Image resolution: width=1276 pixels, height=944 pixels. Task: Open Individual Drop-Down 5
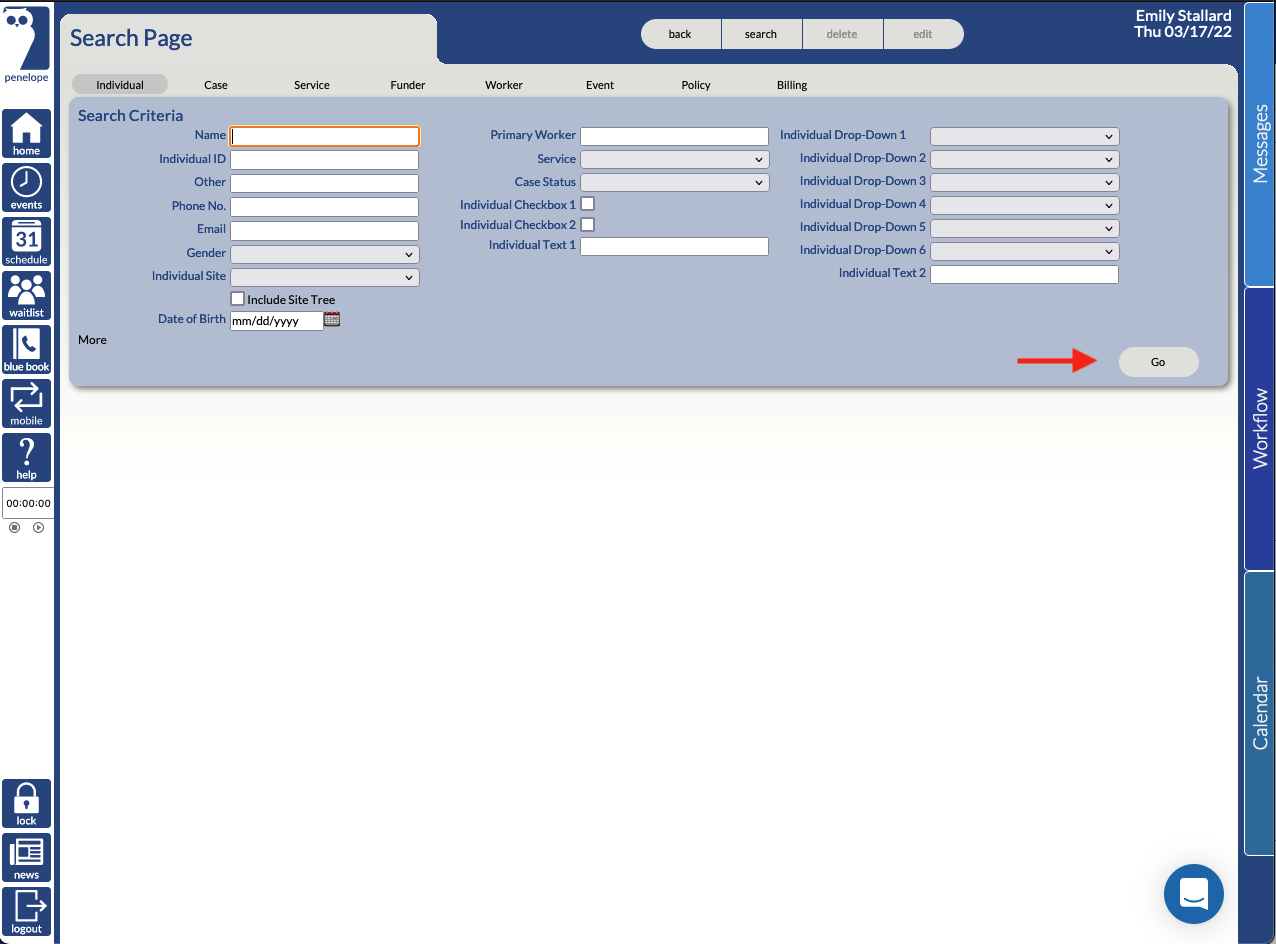[x=1024, y=228]
